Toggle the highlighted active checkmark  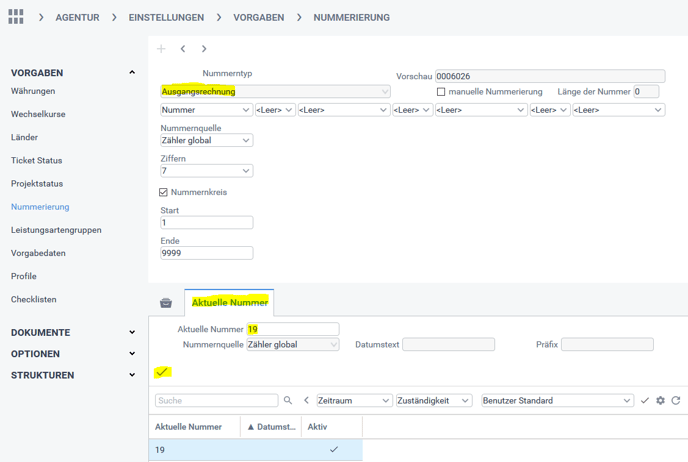click(161, 372)
